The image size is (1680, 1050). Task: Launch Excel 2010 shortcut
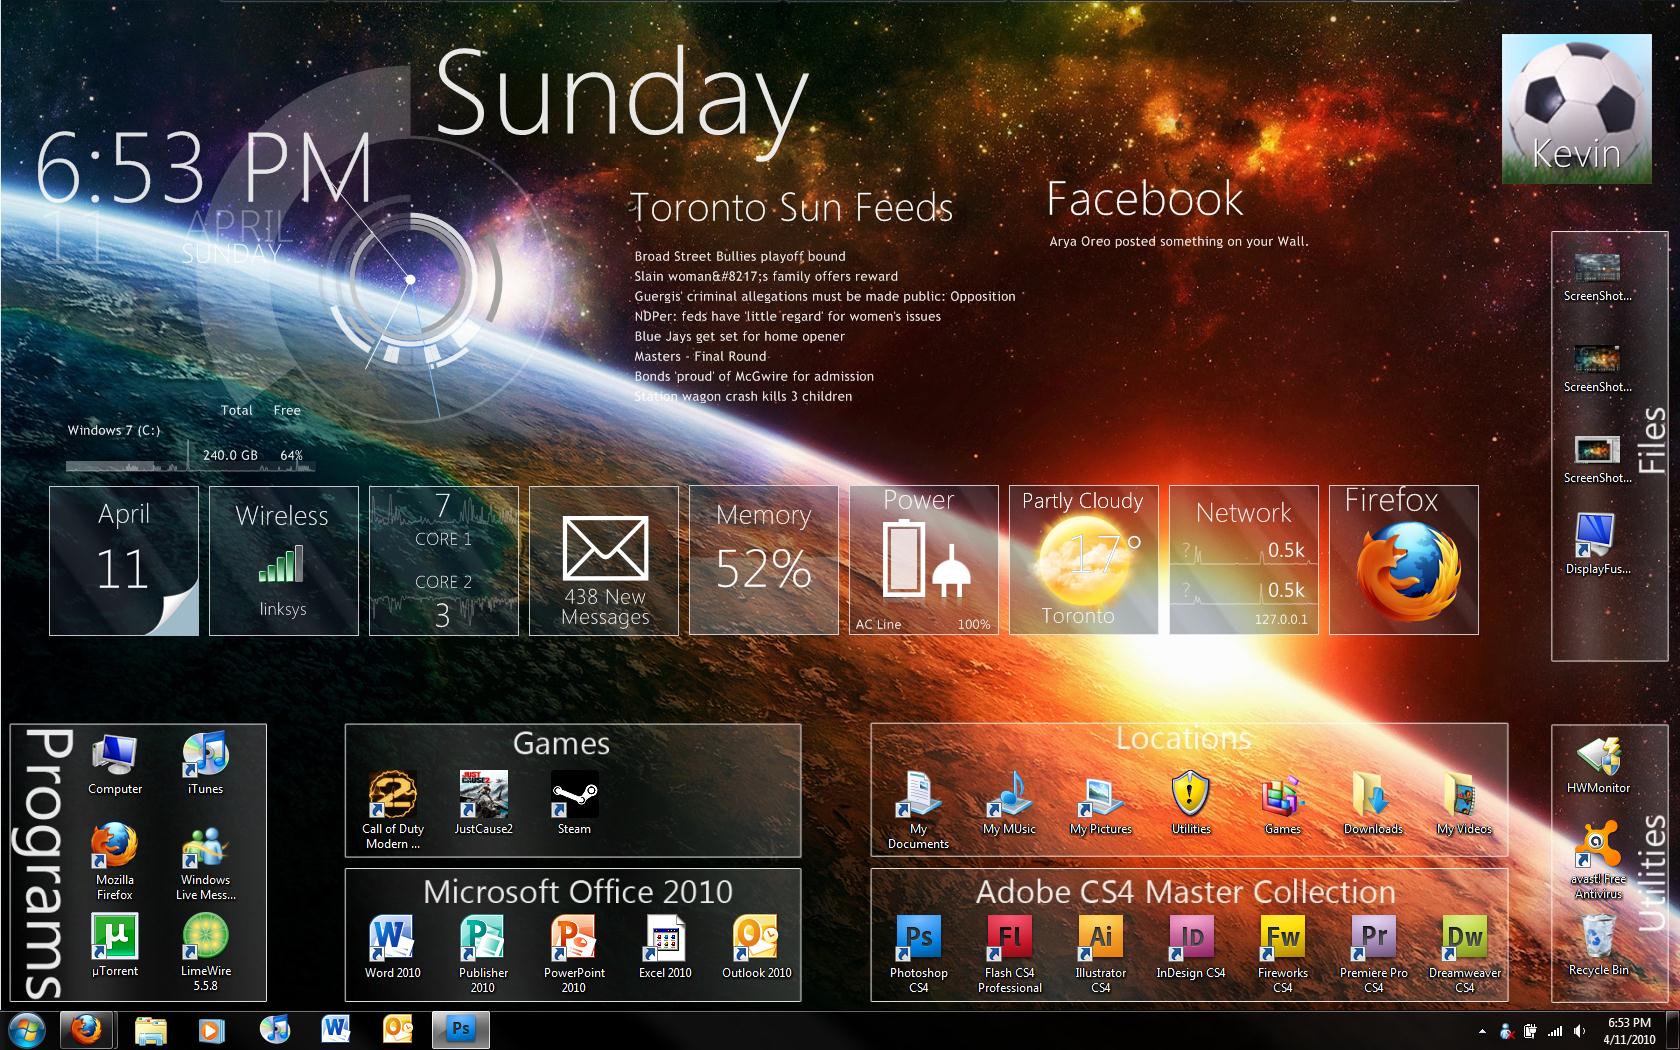pos(665,947)
